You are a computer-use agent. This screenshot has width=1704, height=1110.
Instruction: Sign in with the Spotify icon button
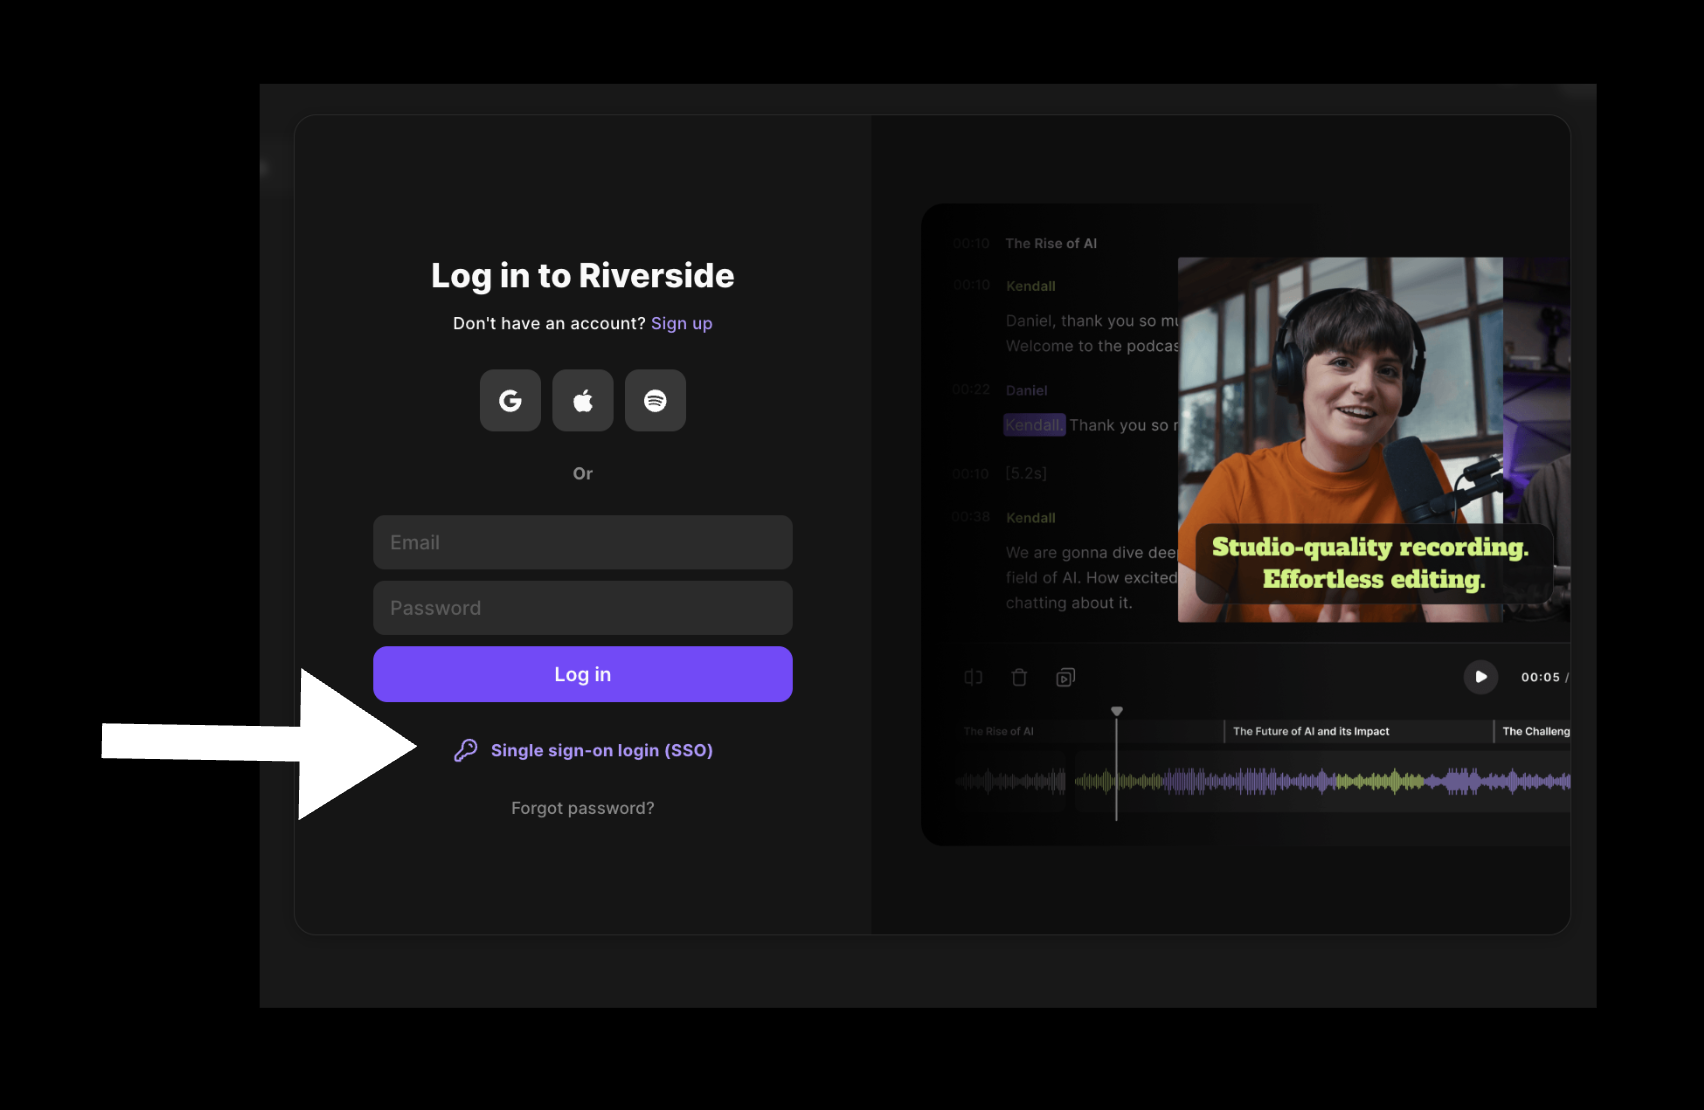tap(655, 400)
